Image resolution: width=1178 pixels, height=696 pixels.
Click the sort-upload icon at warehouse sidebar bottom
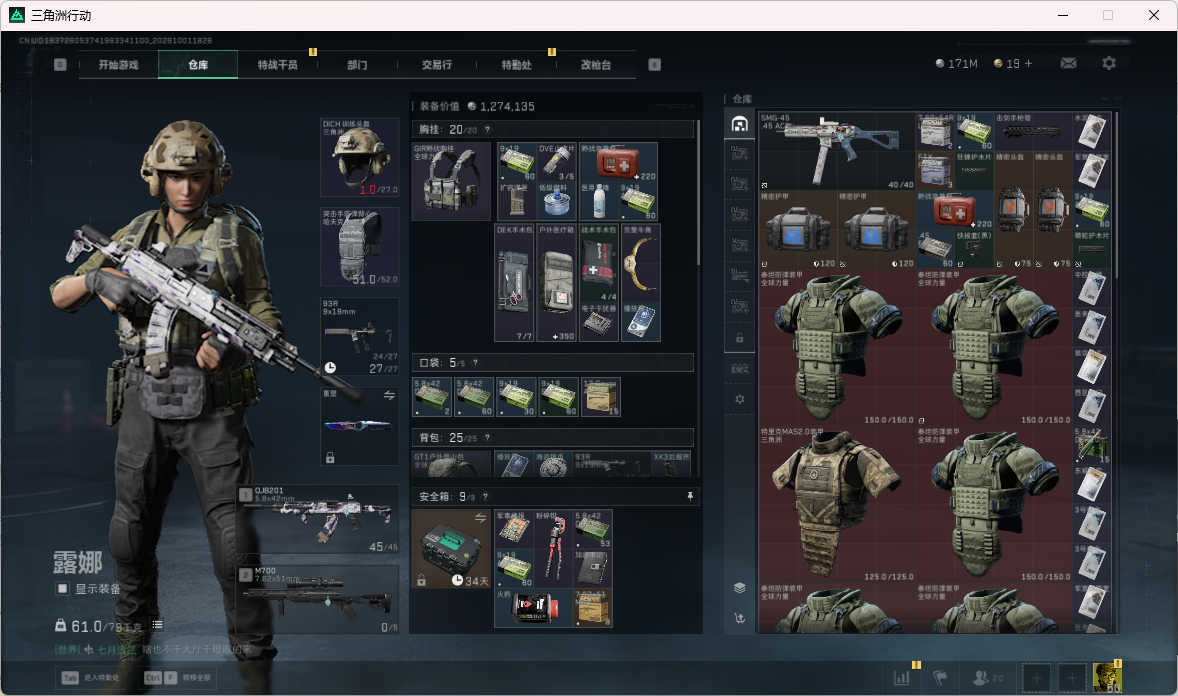(739, 619)
